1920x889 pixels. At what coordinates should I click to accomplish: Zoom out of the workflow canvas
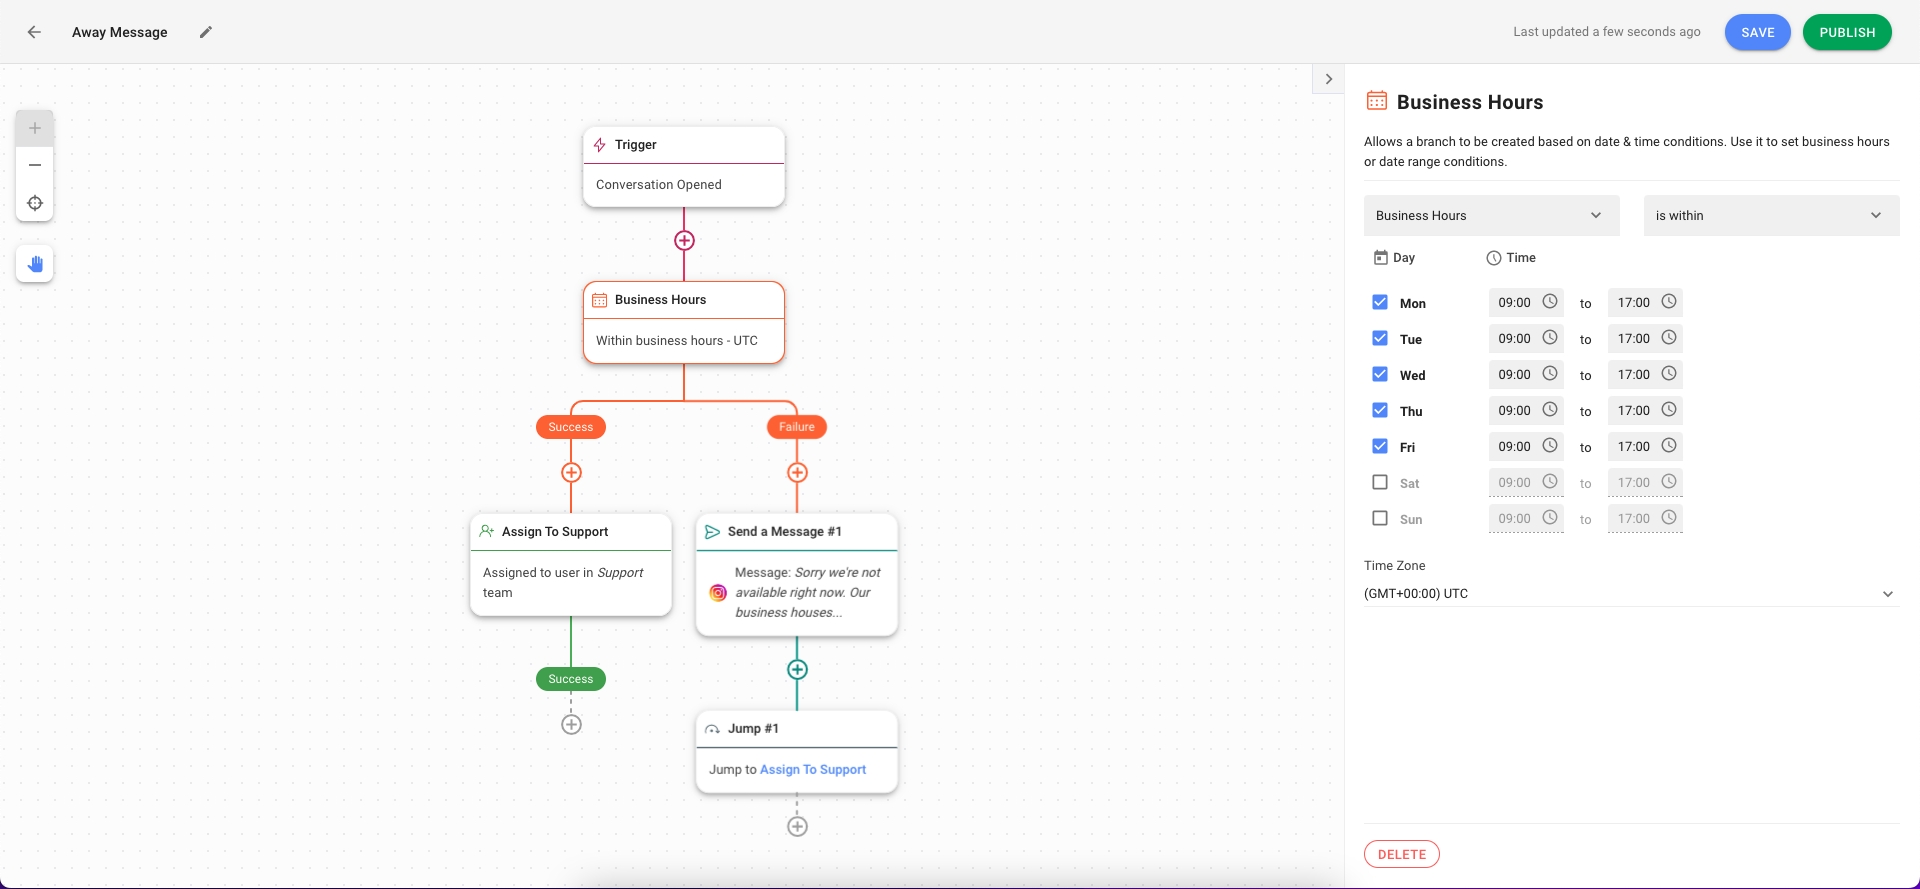click(x=35, y=165)
